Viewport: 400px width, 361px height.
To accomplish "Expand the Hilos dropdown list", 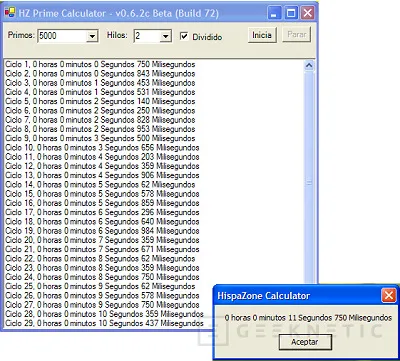I will (165, 36).
